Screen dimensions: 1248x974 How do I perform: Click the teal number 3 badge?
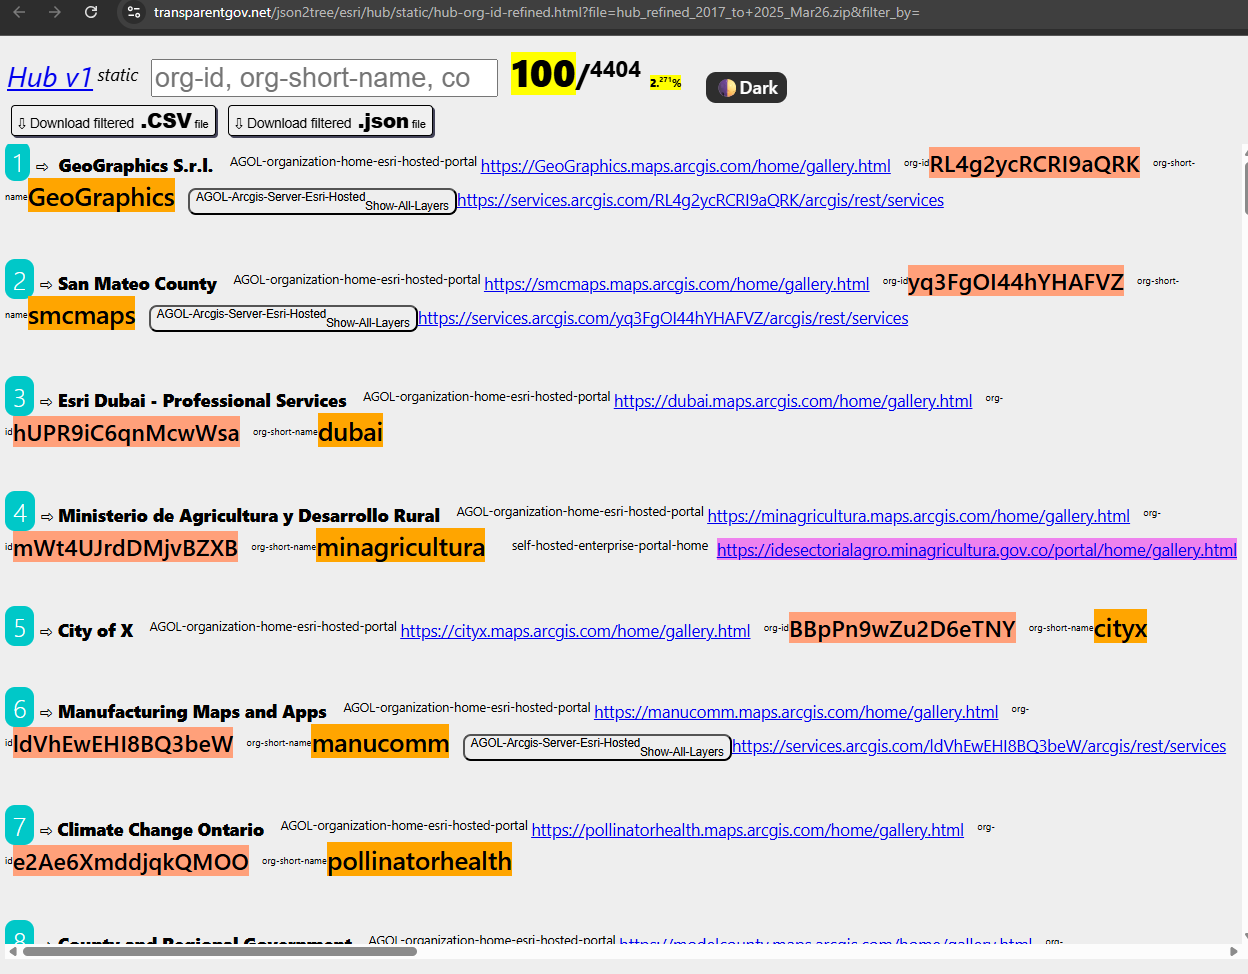(x=19, y=397)
